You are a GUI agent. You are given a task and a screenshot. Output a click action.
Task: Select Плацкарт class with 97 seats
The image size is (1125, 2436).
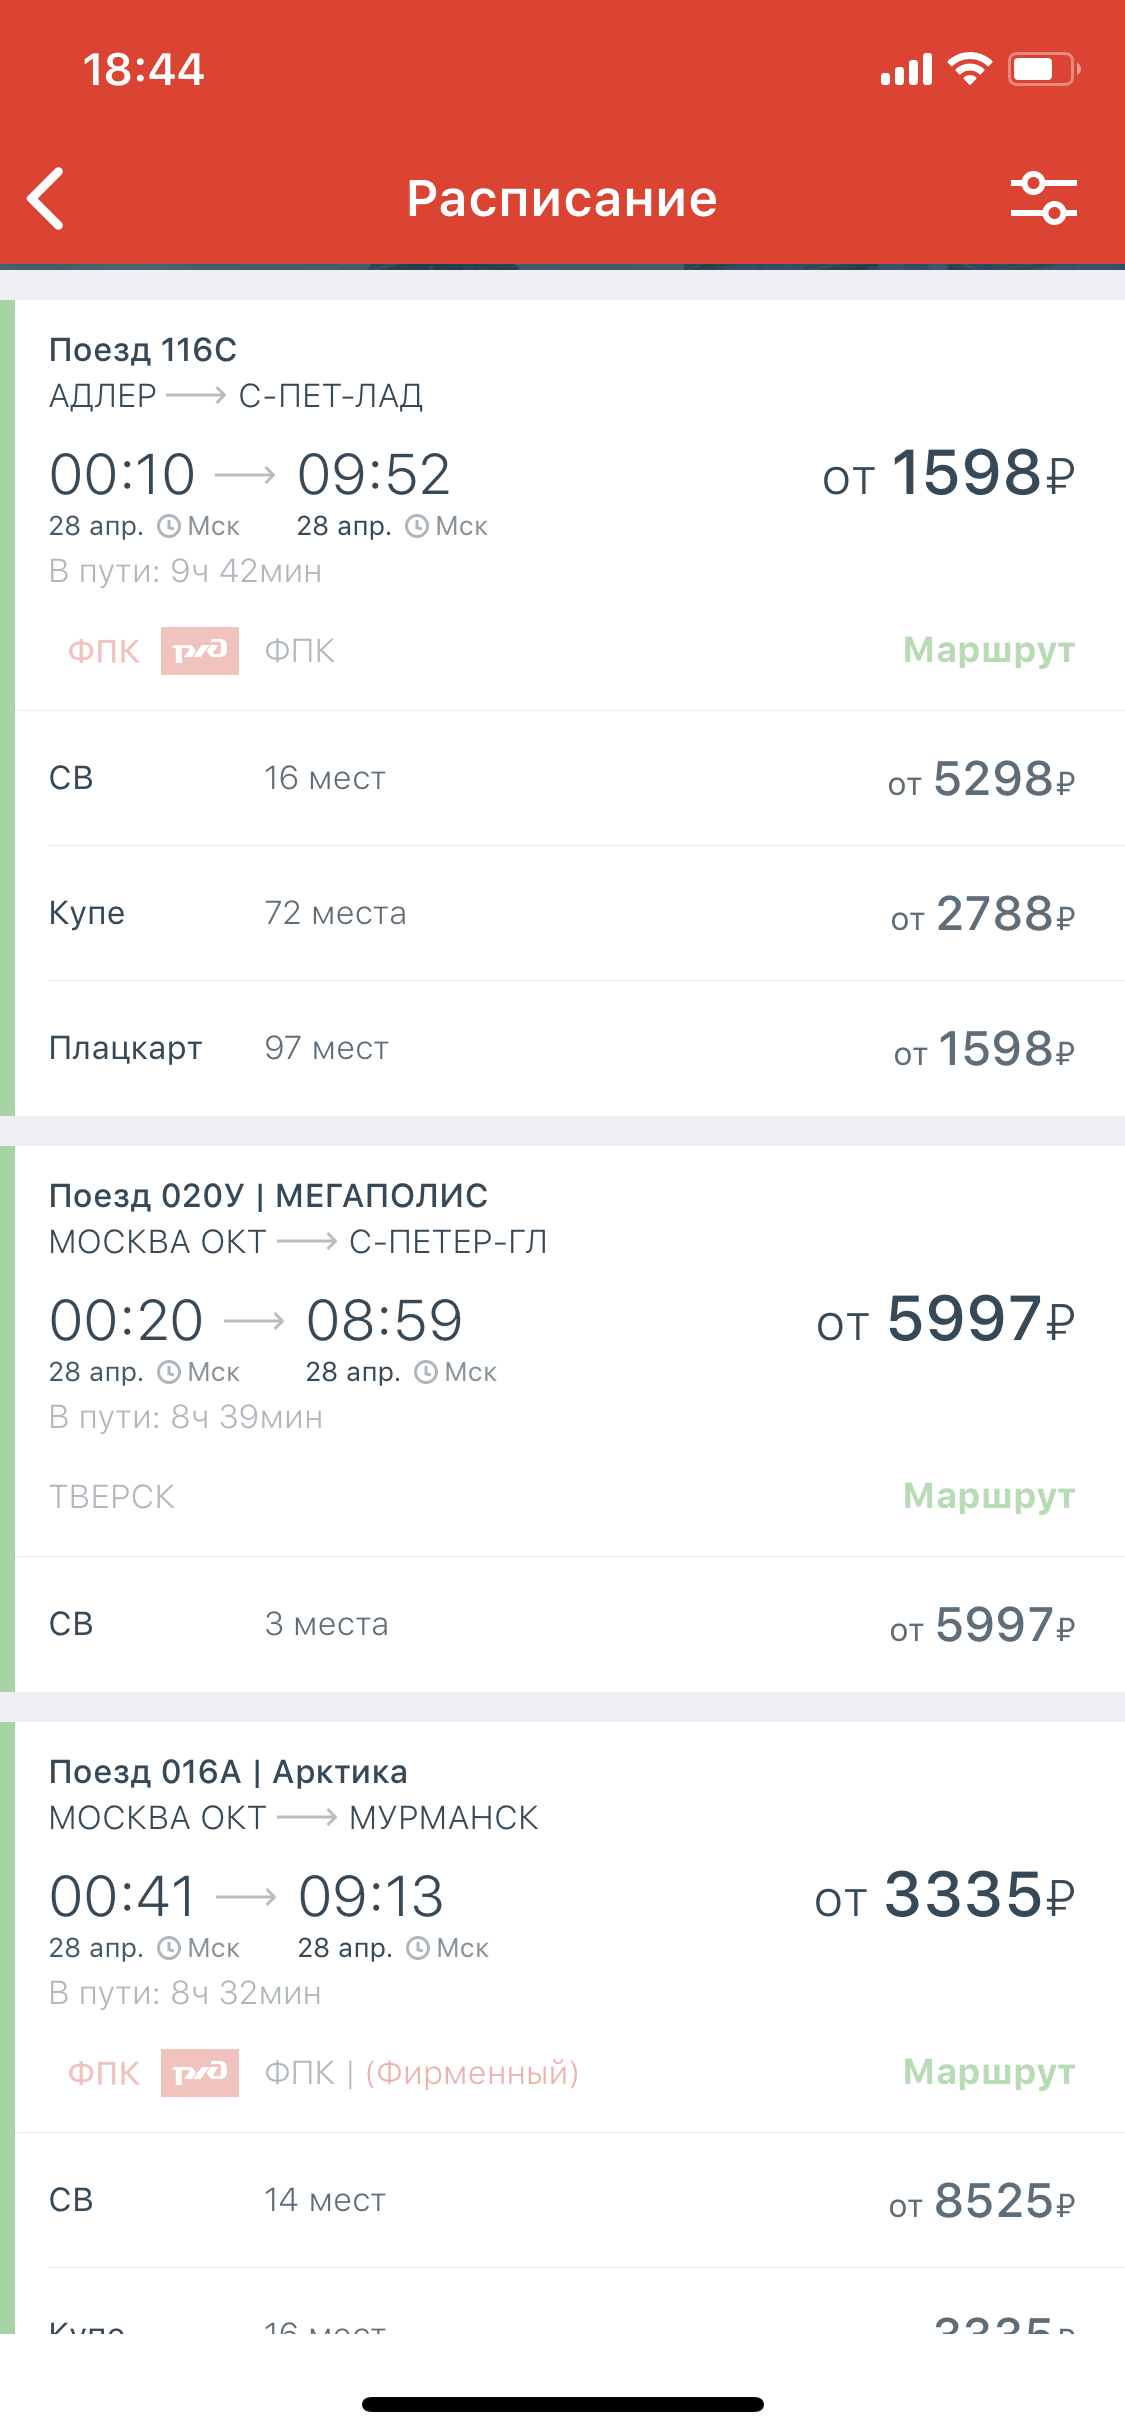[562, 1048]
